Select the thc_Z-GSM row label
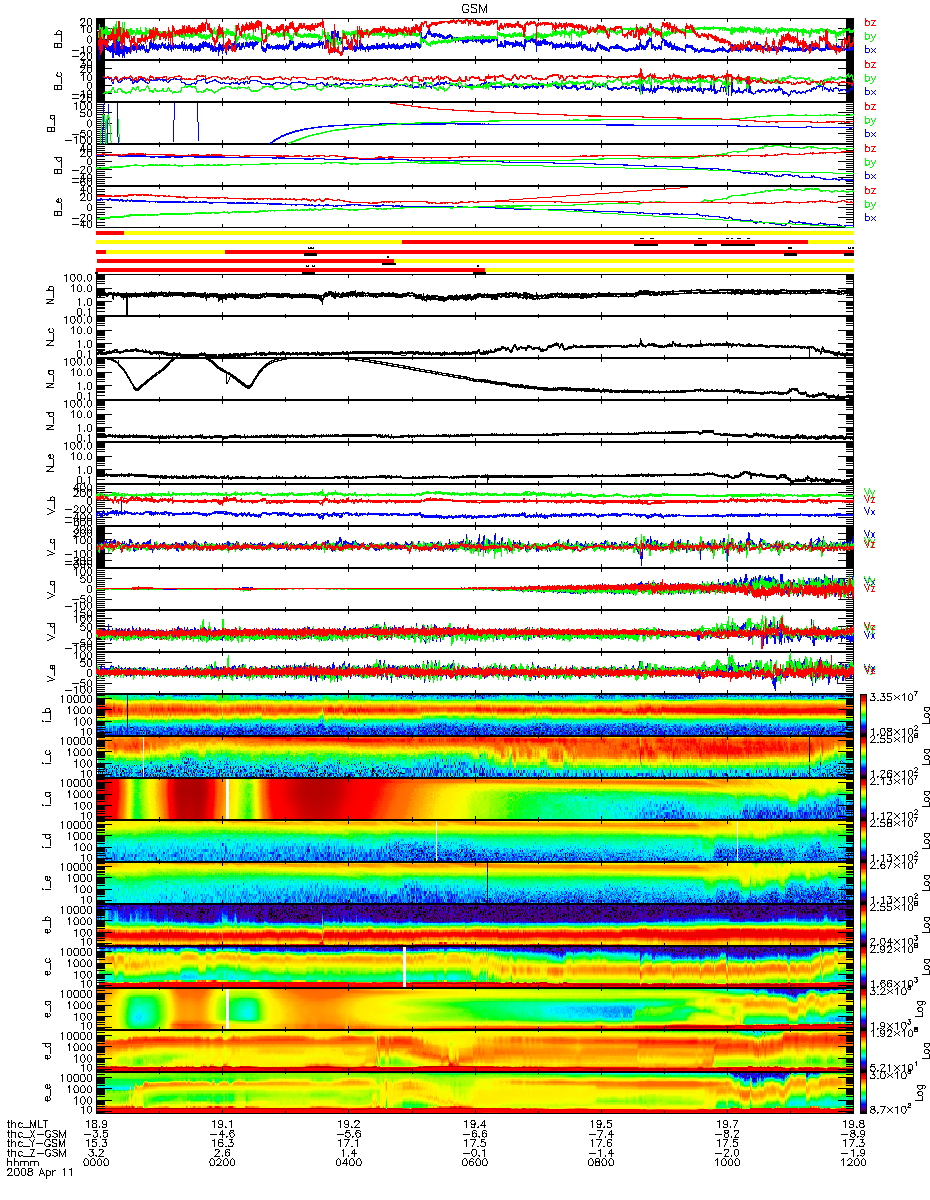Image resolution: width=930 pixels, height=1200 pixels. pos(35,1155)
